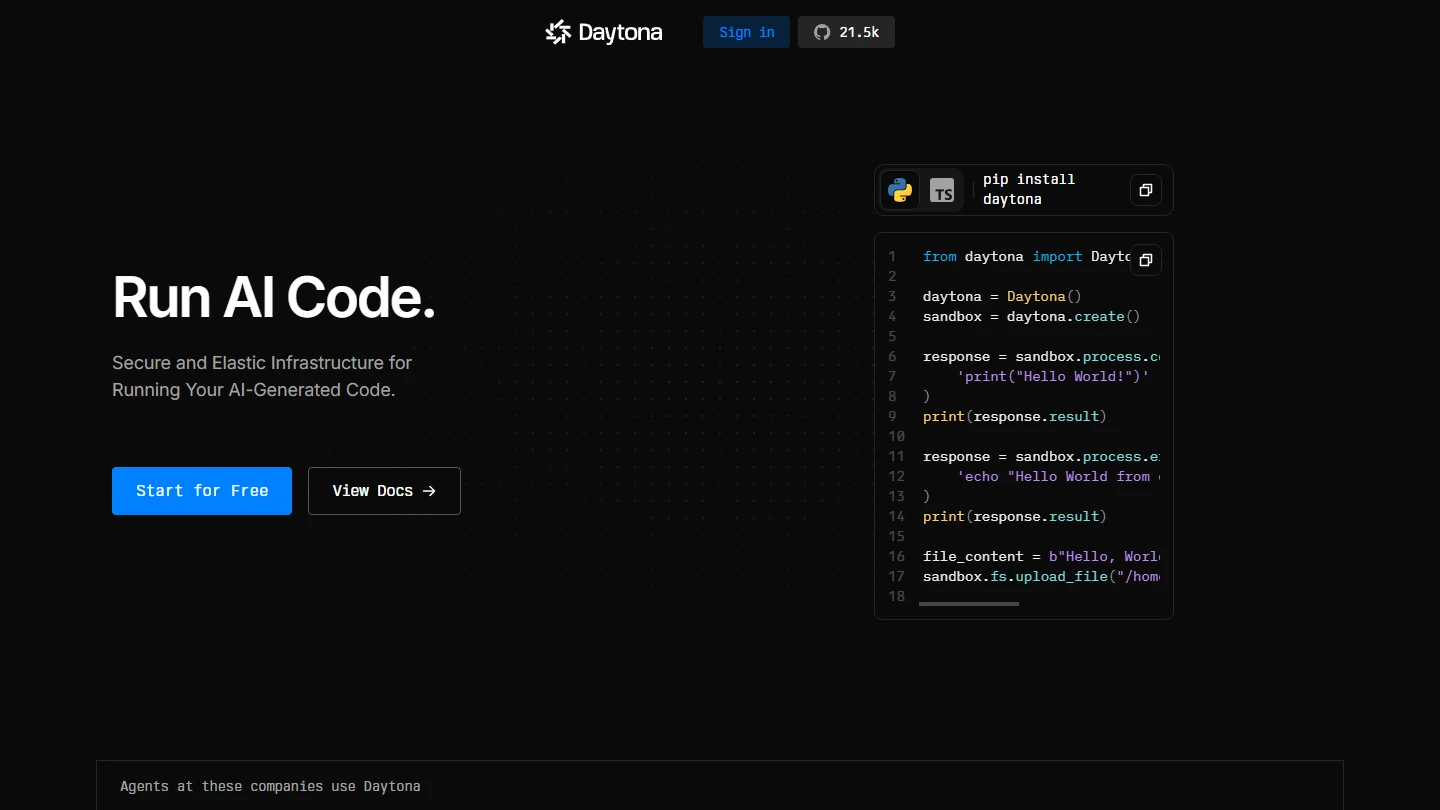Click the Start for Free button
1440x810 pixels.
coord(202,491)
